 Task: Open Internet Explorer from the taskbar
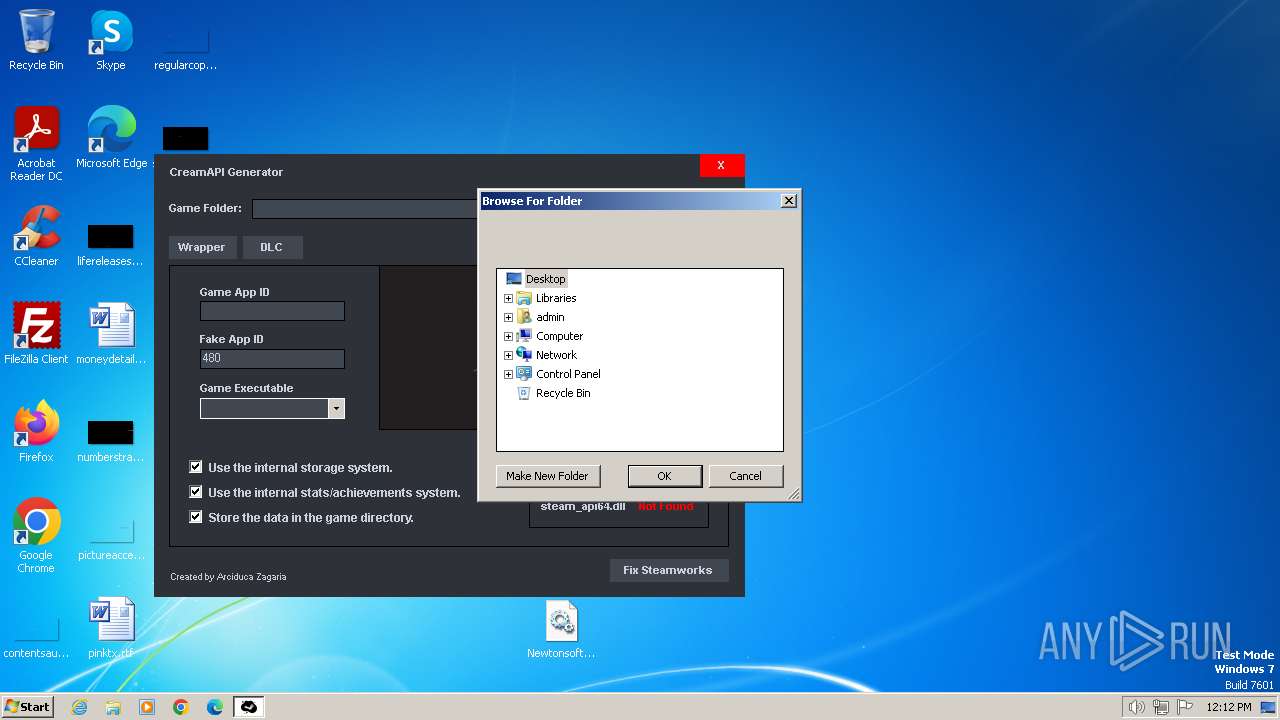(x=79, y=707)
